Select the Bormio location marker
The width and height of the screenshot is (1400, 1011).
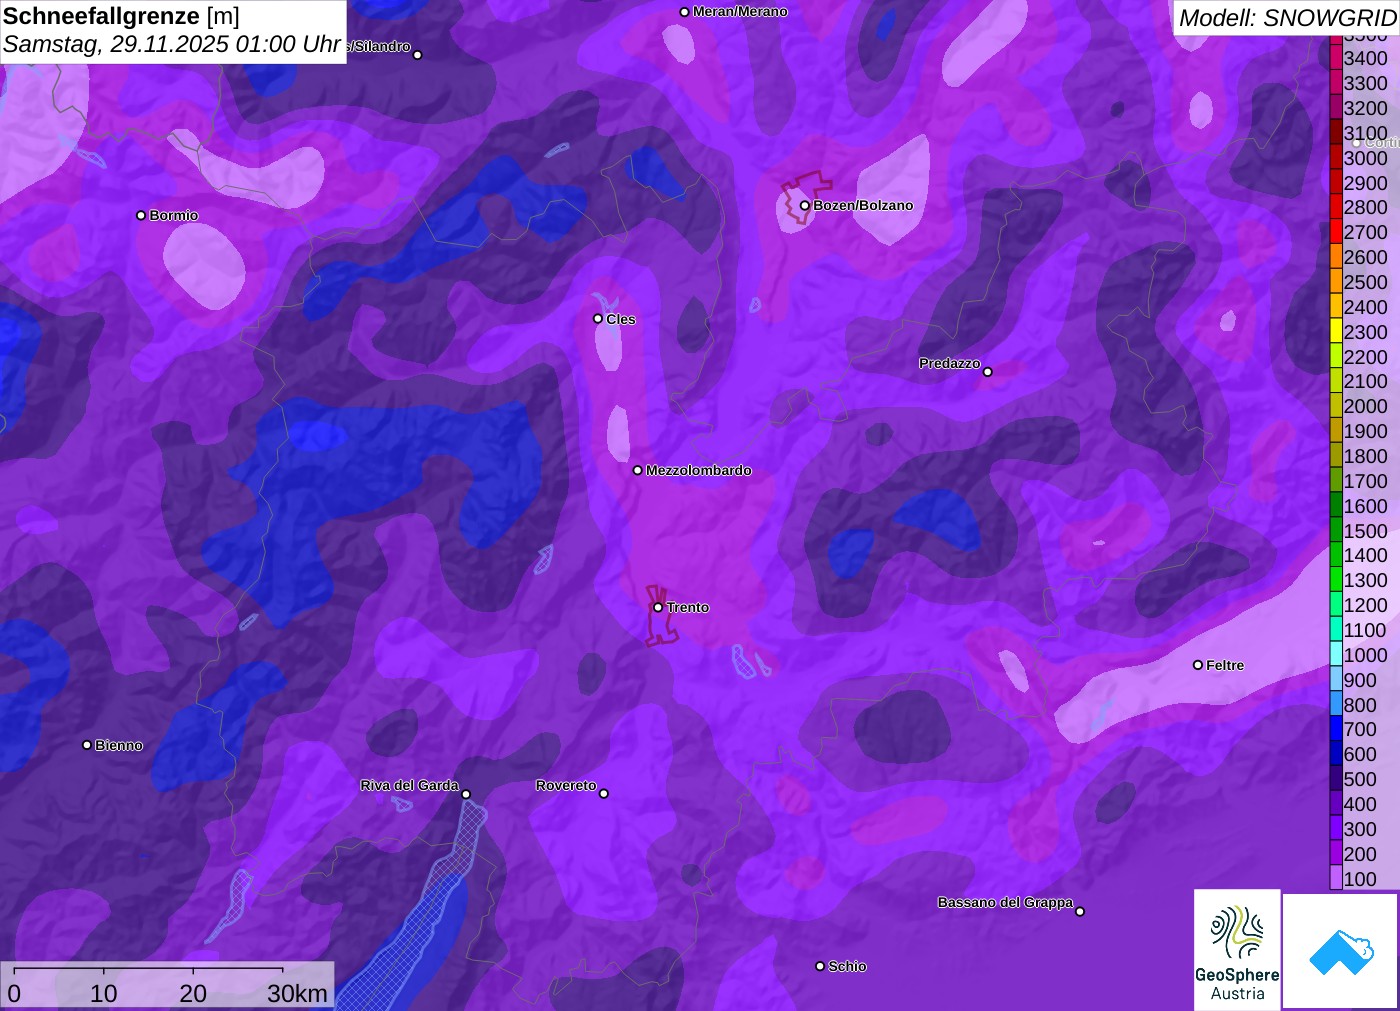click(141, 215)
